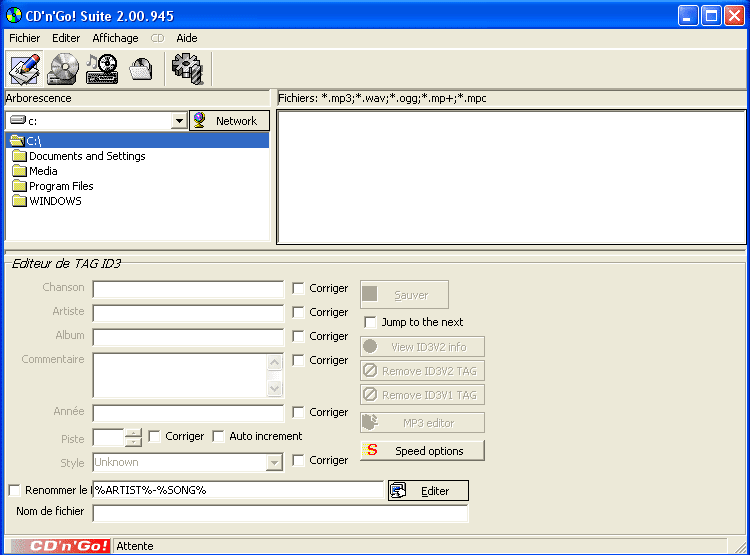The width and height of the screenshot is (750, 555).
Task: Open the Aide menu
Action: (187, 38)
